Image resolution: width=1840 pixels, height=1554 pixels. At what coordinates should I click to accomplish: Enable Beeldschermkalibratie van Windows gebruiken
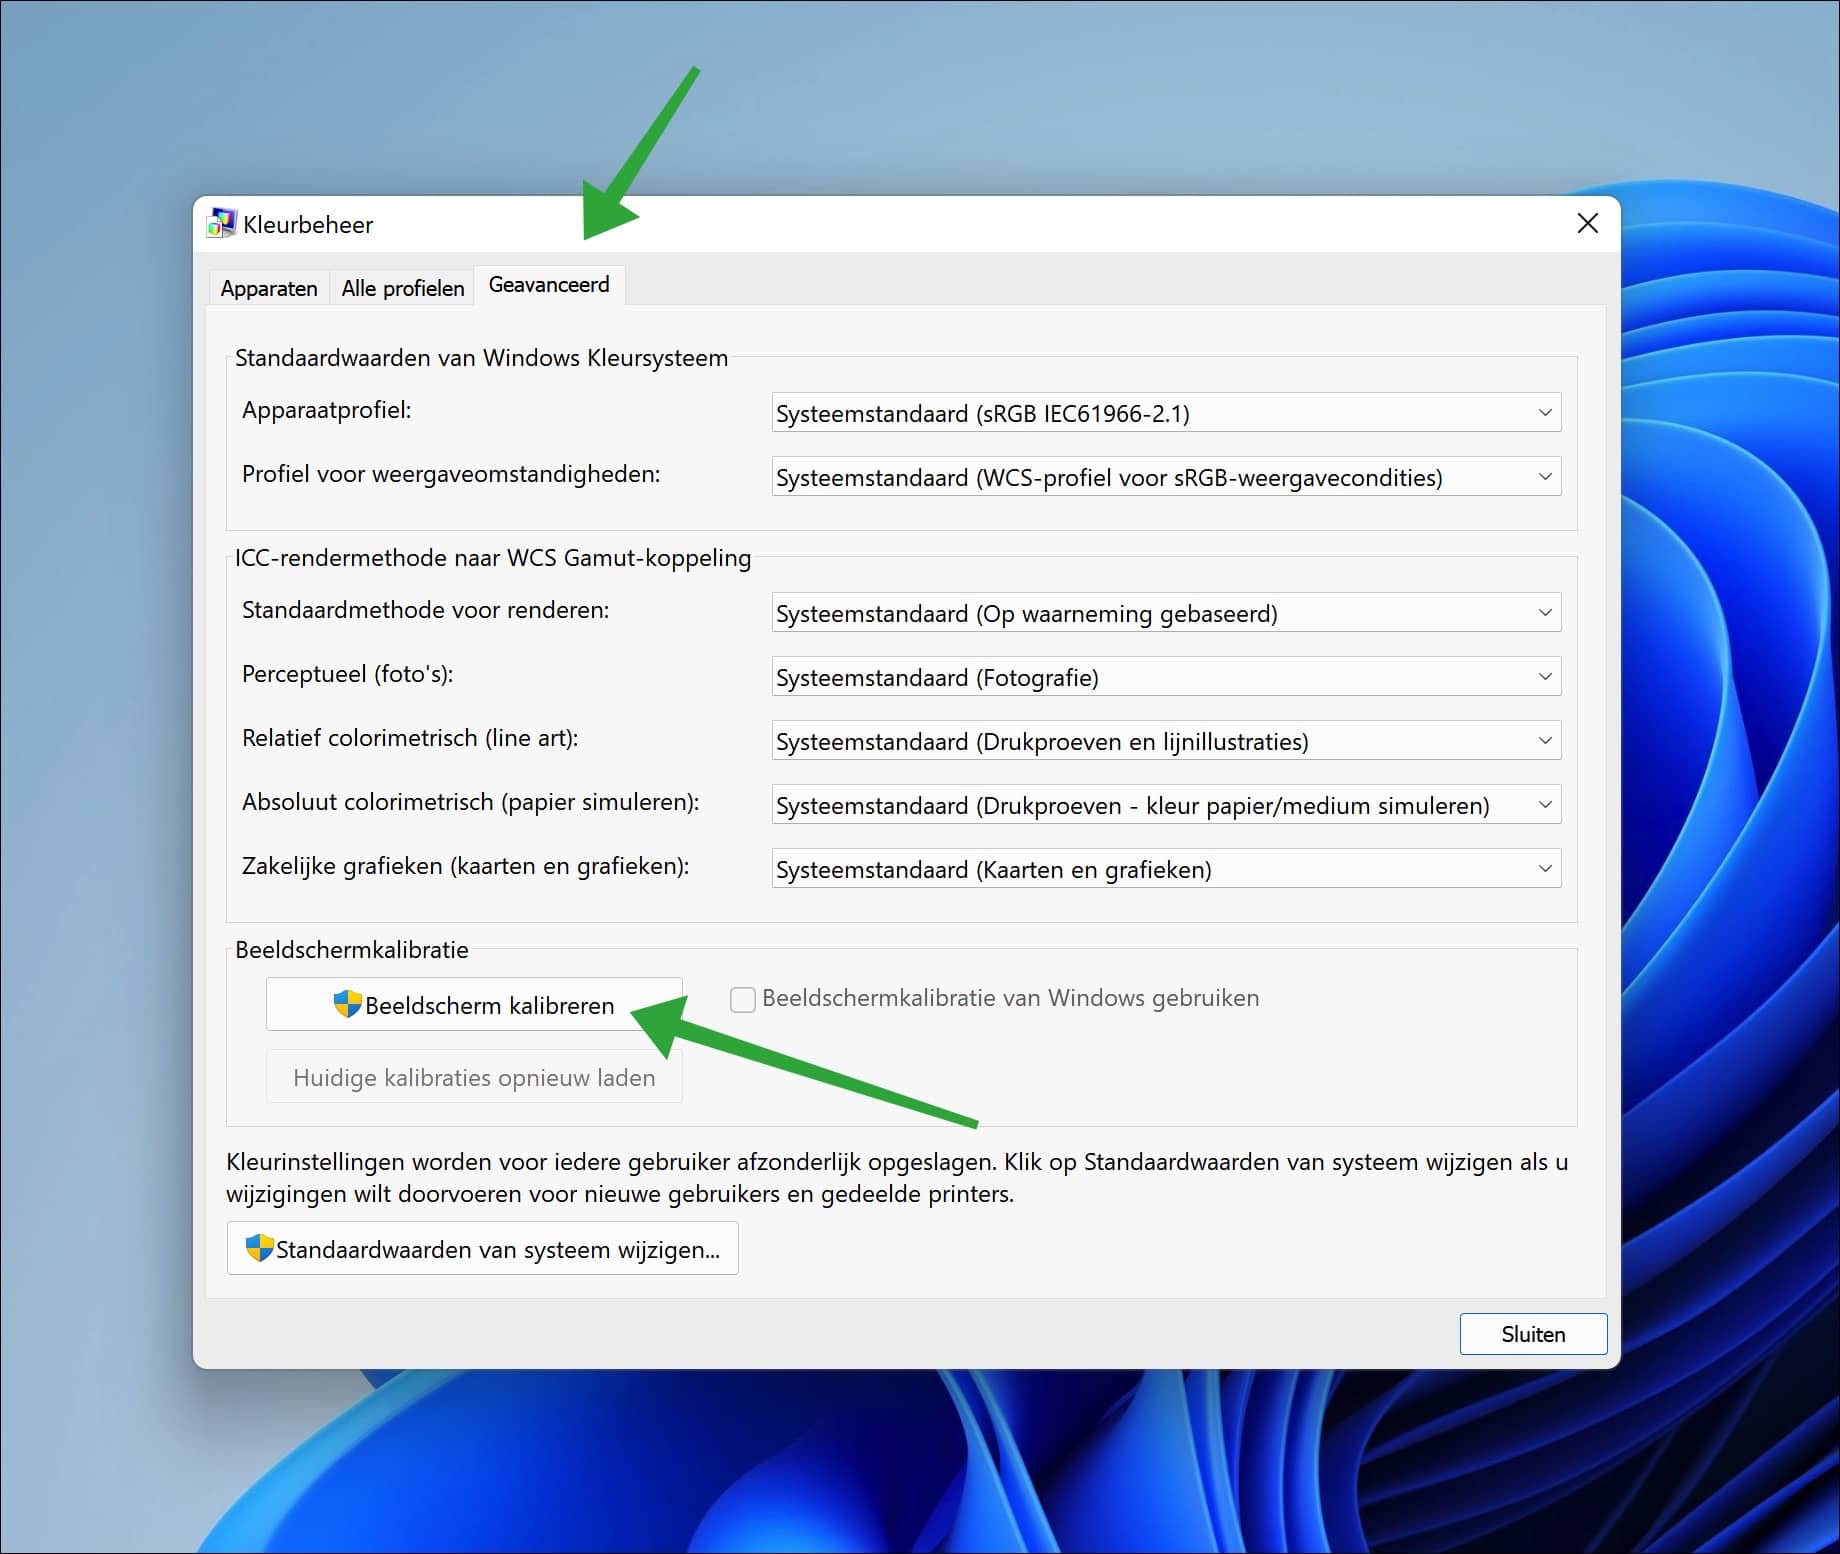coord(742,998)
